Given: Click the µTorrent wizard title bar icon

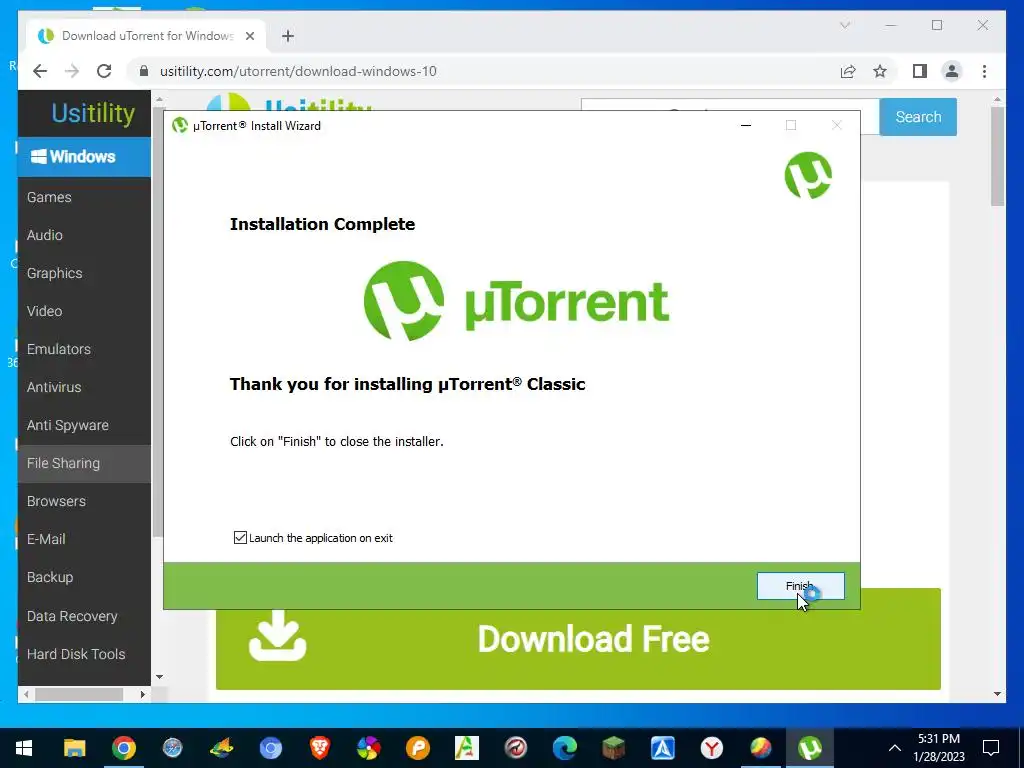Looking at the screenshot, I should pos(180,125).
